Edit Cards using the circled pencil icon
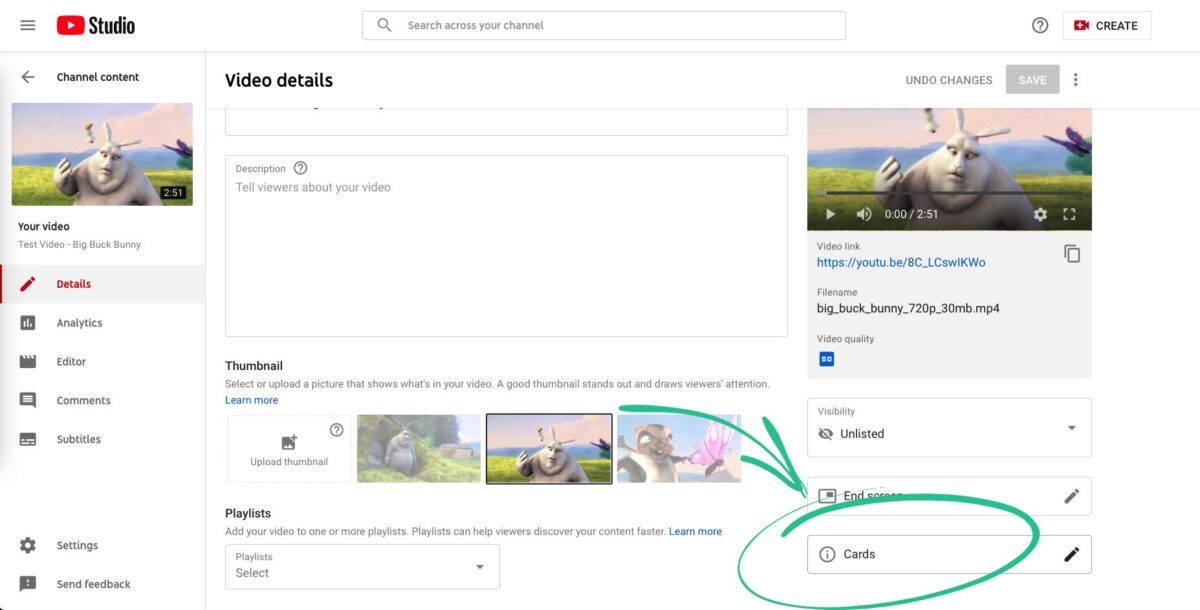Viewport: 1200px width, 610px height. click(1071, 553)
